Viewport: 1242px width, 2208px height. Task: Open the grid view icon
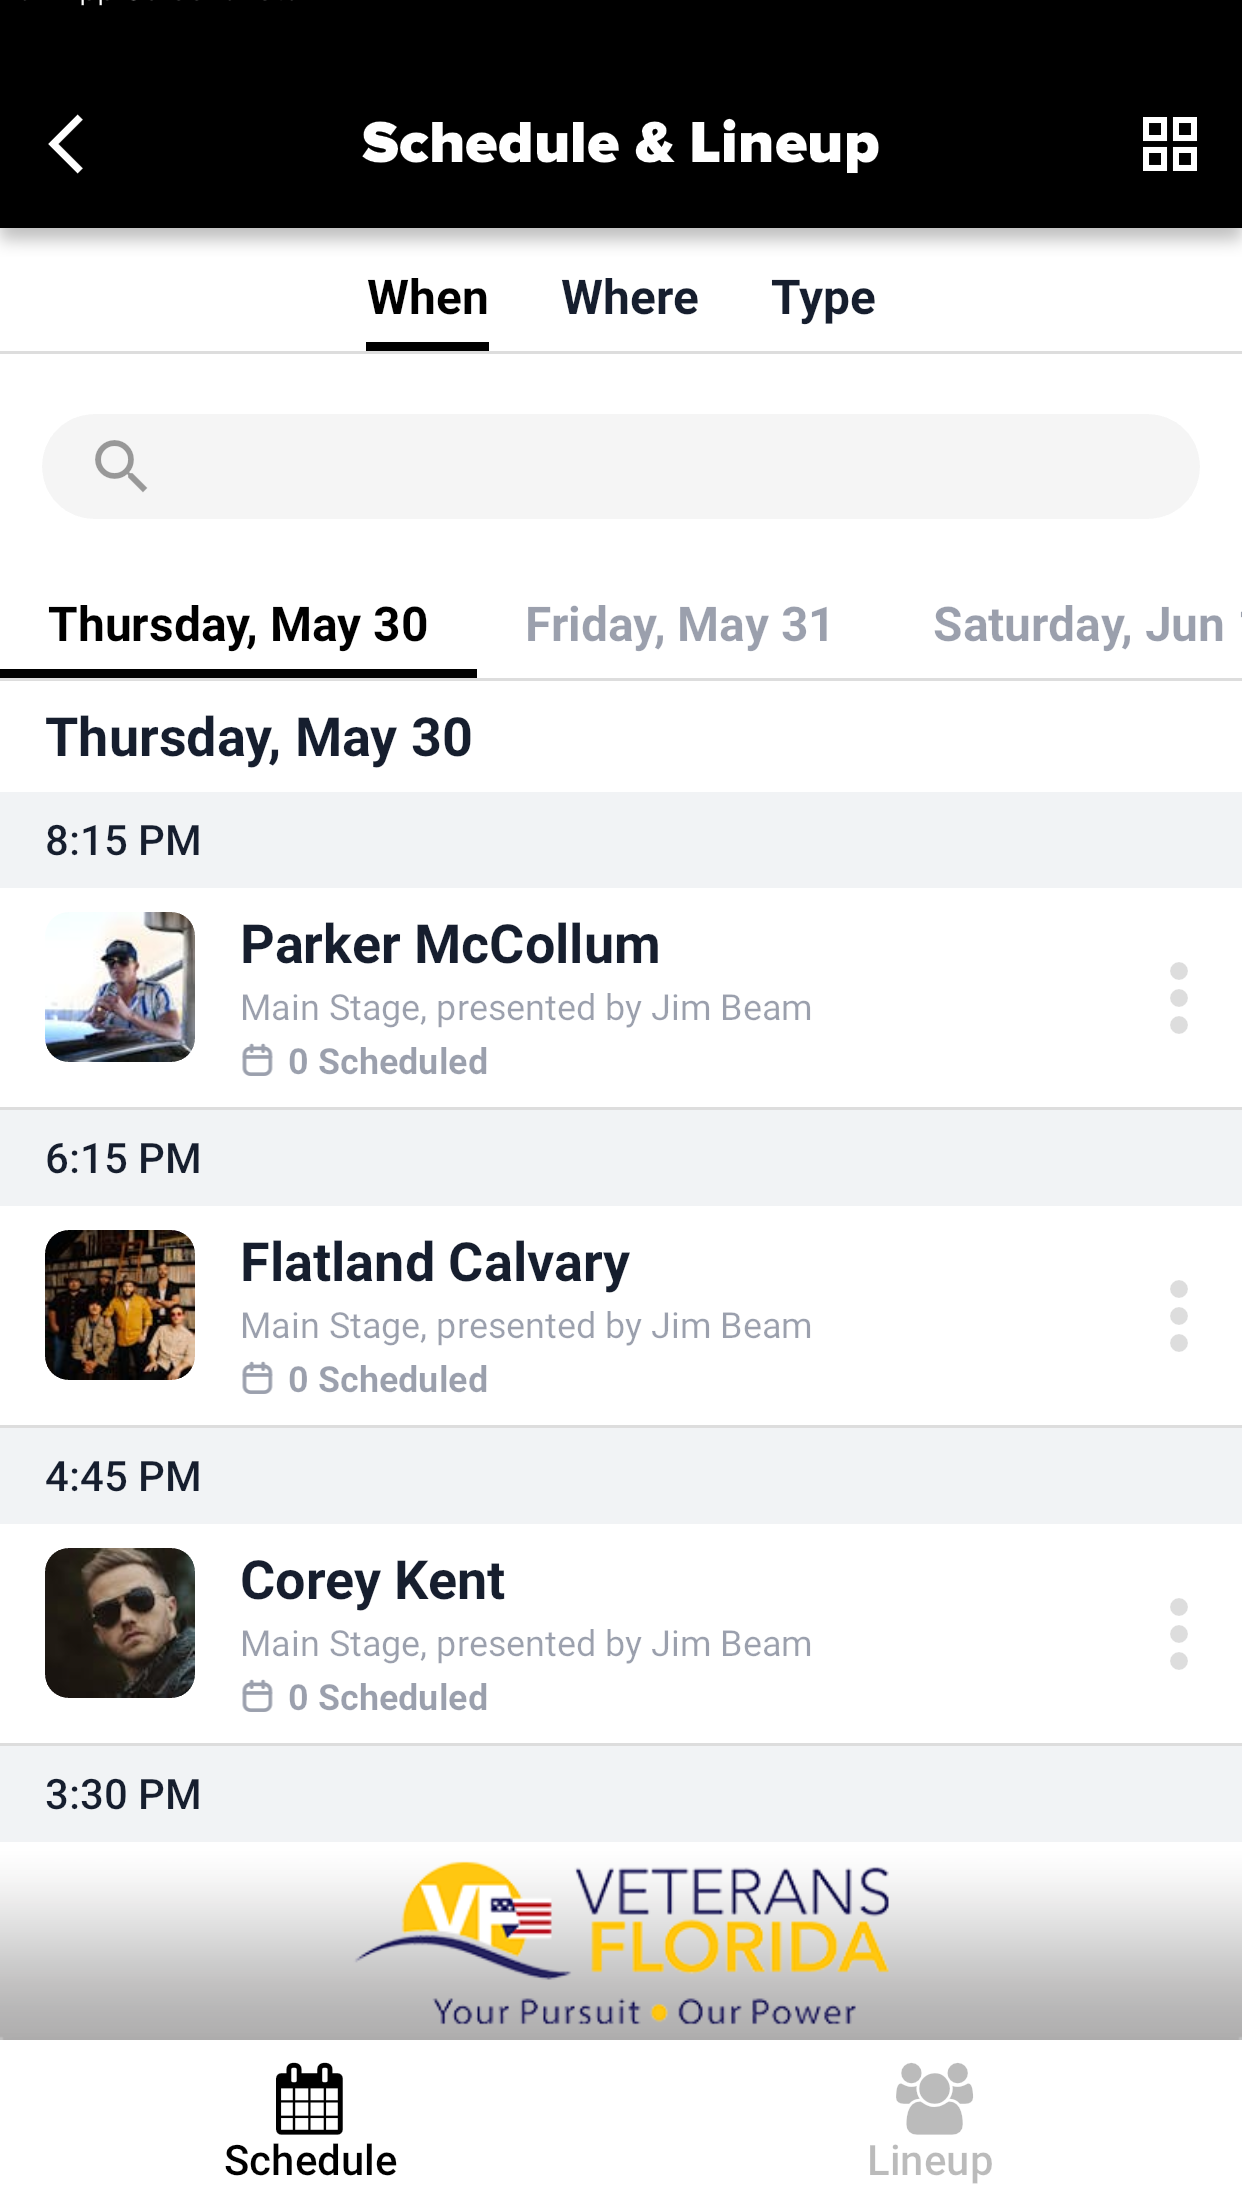coord(1169,144)
